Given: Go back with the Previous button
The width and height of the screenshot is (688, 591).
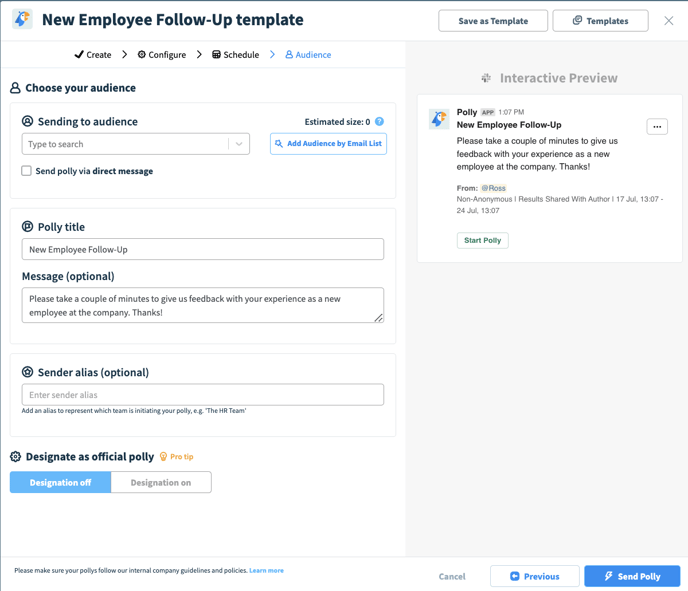Looking at the screenshot, I should [x=534, y=576].
